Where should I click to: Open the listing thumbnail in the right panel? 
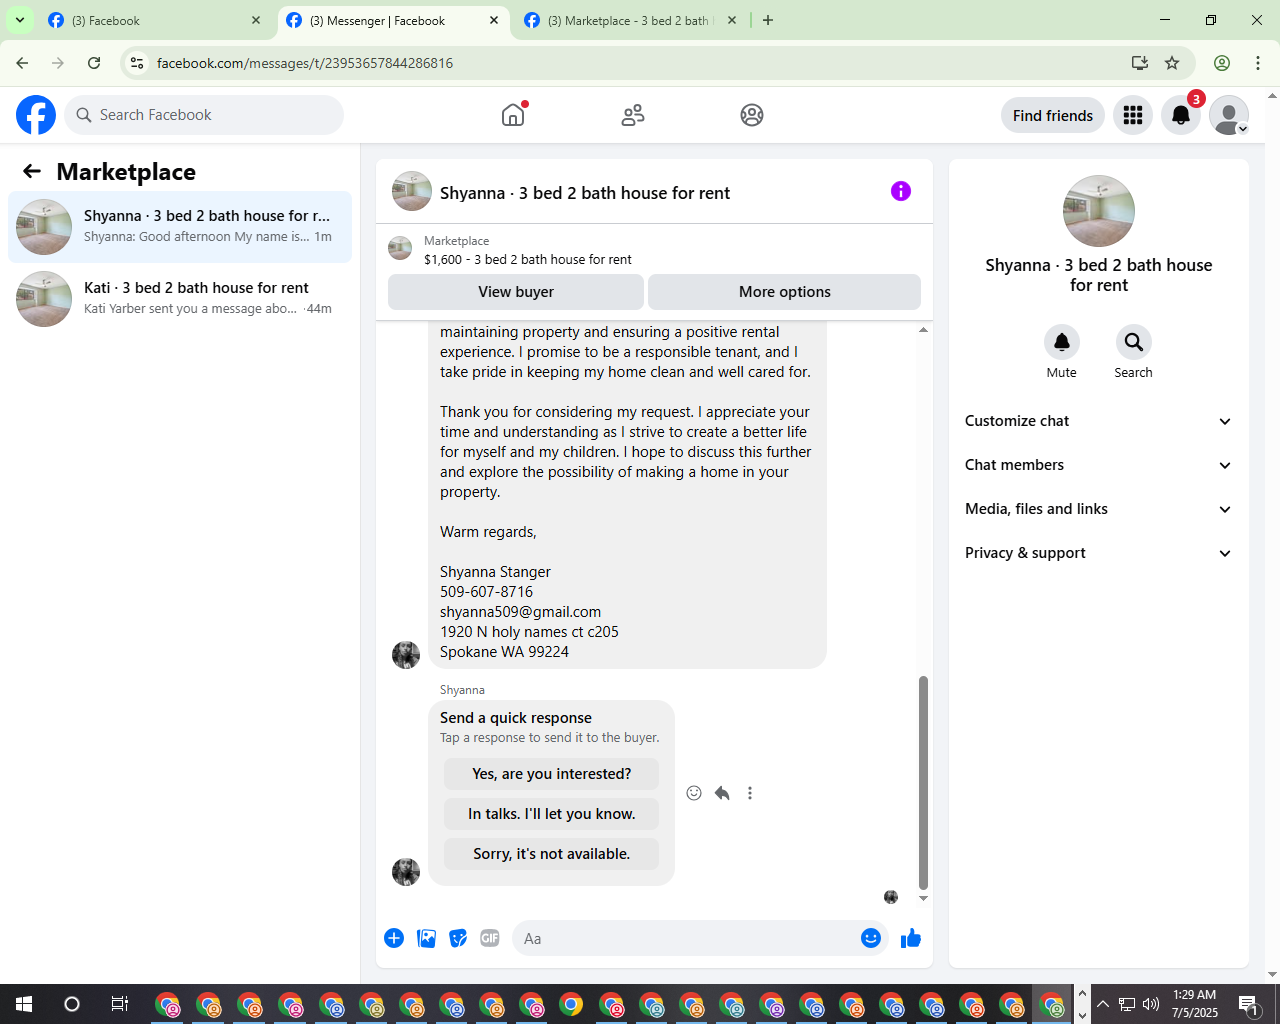[1099, 211]
